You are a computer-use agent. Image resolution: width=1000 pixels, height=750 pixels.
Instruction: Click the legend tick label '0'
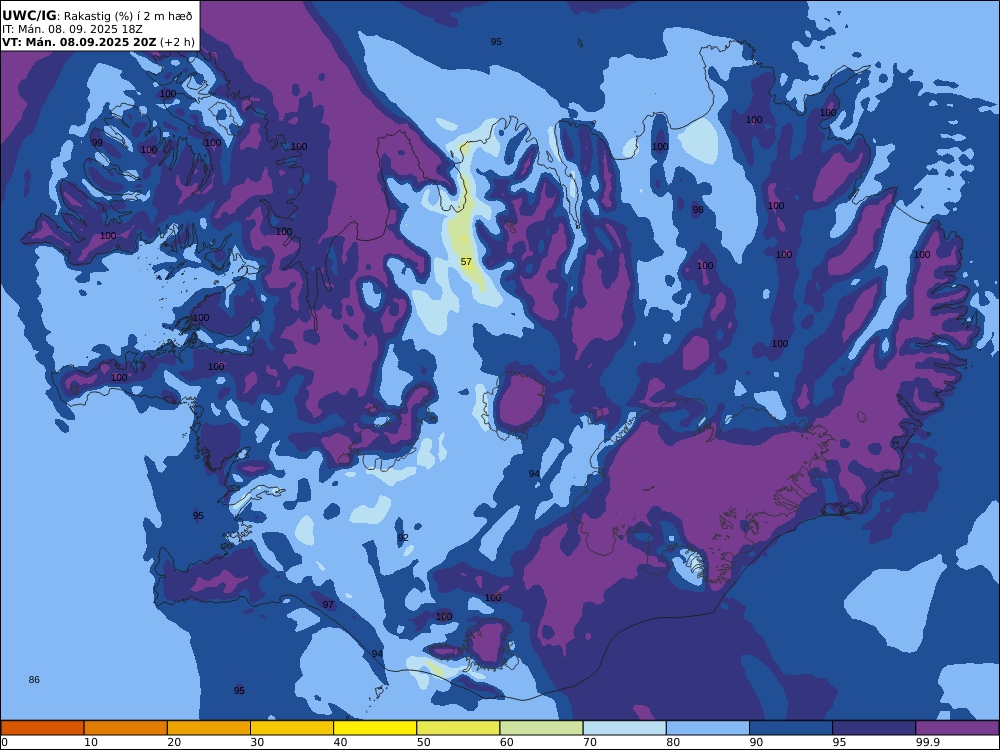click(x=4, y=742)
